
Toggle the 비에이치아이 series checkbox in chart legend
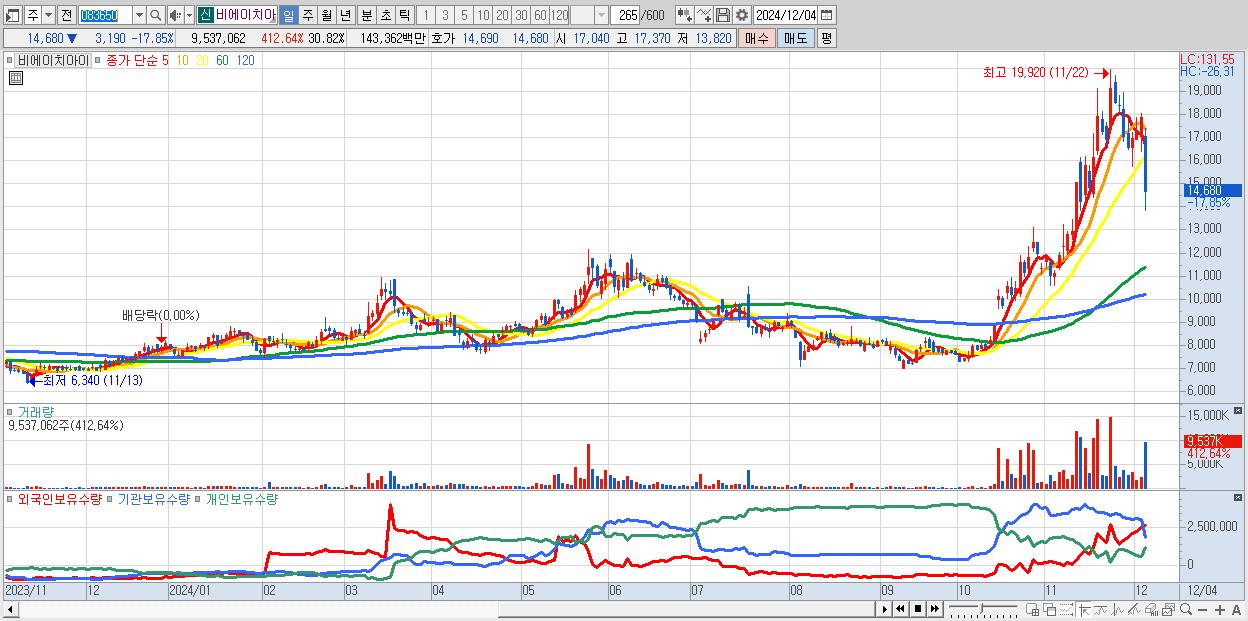(x=11, y=60)
